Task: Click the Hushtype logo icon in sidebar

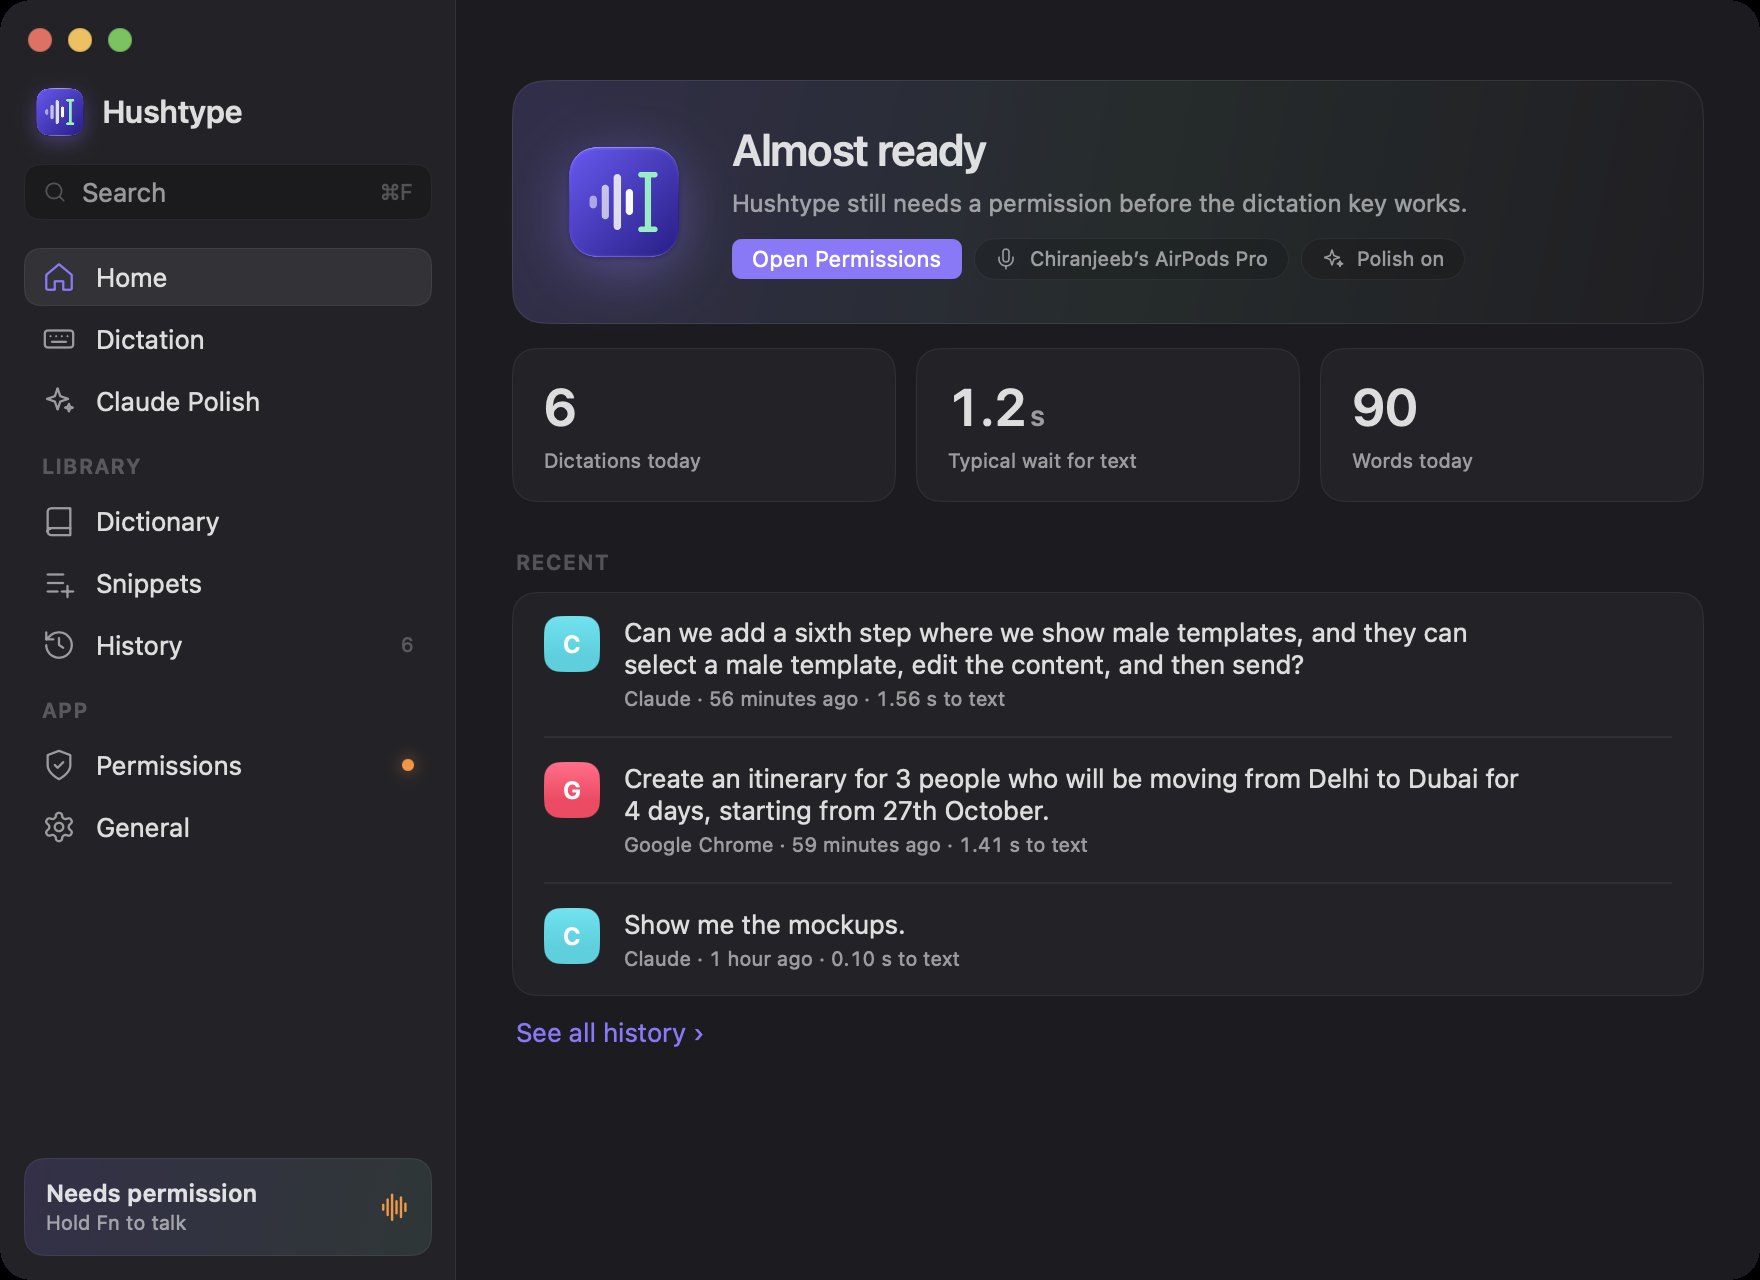Action: coord(60,111)
